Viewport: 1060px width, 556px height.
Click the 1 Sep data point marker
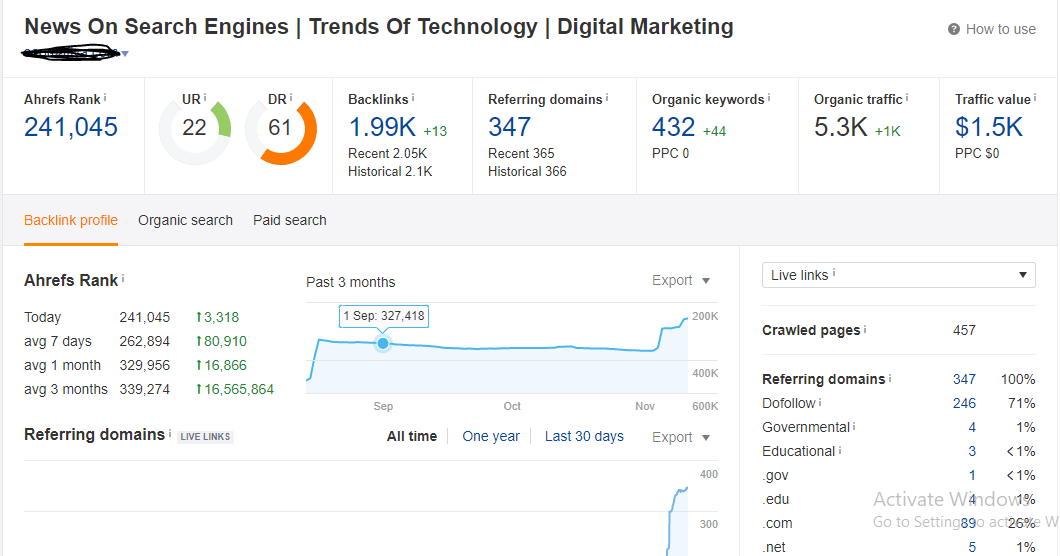coord(383,343)
